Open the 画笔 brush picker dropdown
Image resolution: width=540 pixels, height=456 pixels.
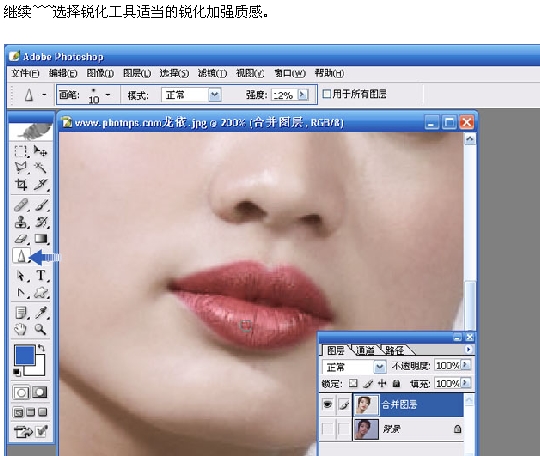pos(108,94)
